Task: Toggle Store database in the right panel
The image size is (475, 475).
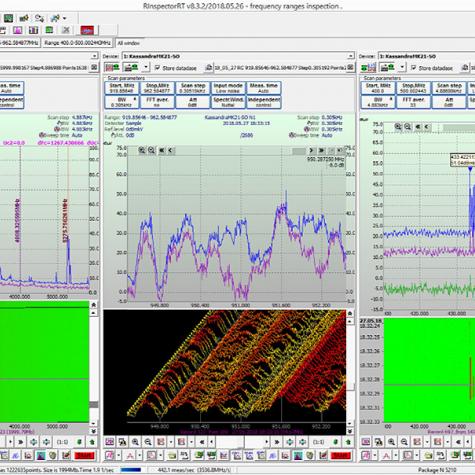Action: pyautogui.click(x=414, y=68)
